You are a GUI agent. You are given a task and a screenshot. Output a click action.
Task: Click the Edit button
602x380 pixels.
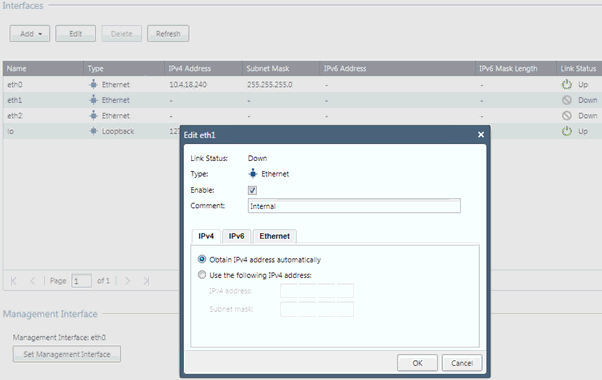tap(76, 34)
